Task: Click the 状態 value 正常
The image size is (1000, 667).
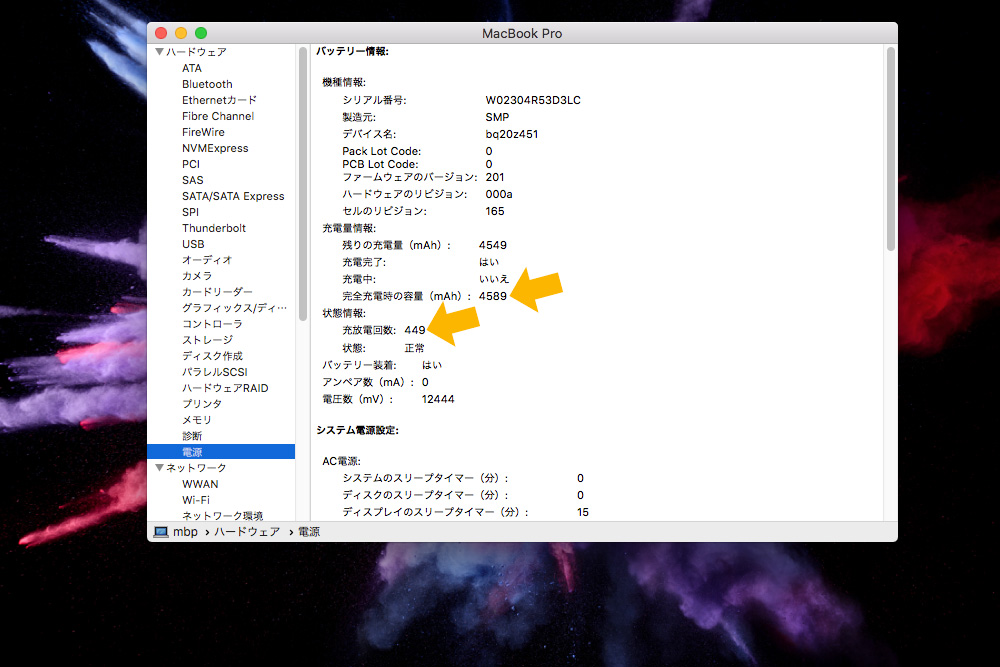Action: point(415,348)
